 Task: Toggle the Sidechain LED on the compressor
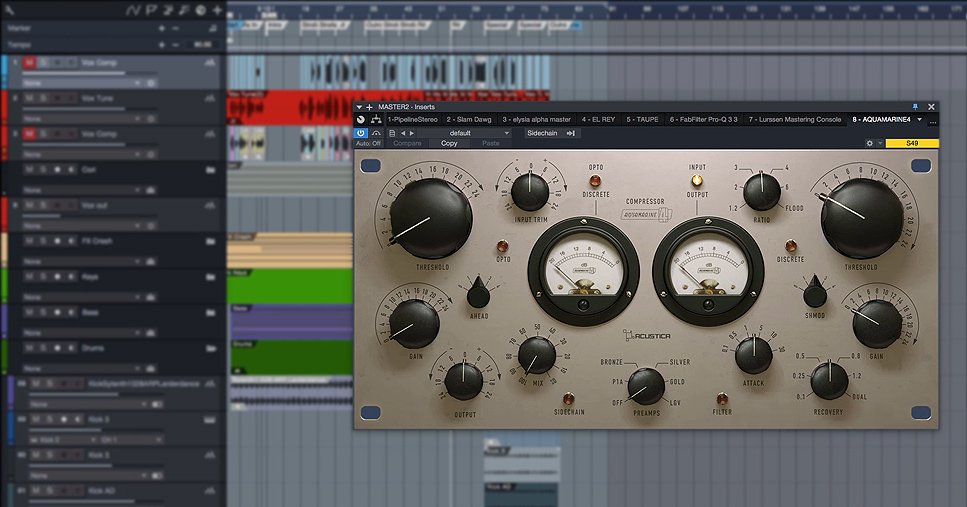pyautogui.click(x=569, y=398)
